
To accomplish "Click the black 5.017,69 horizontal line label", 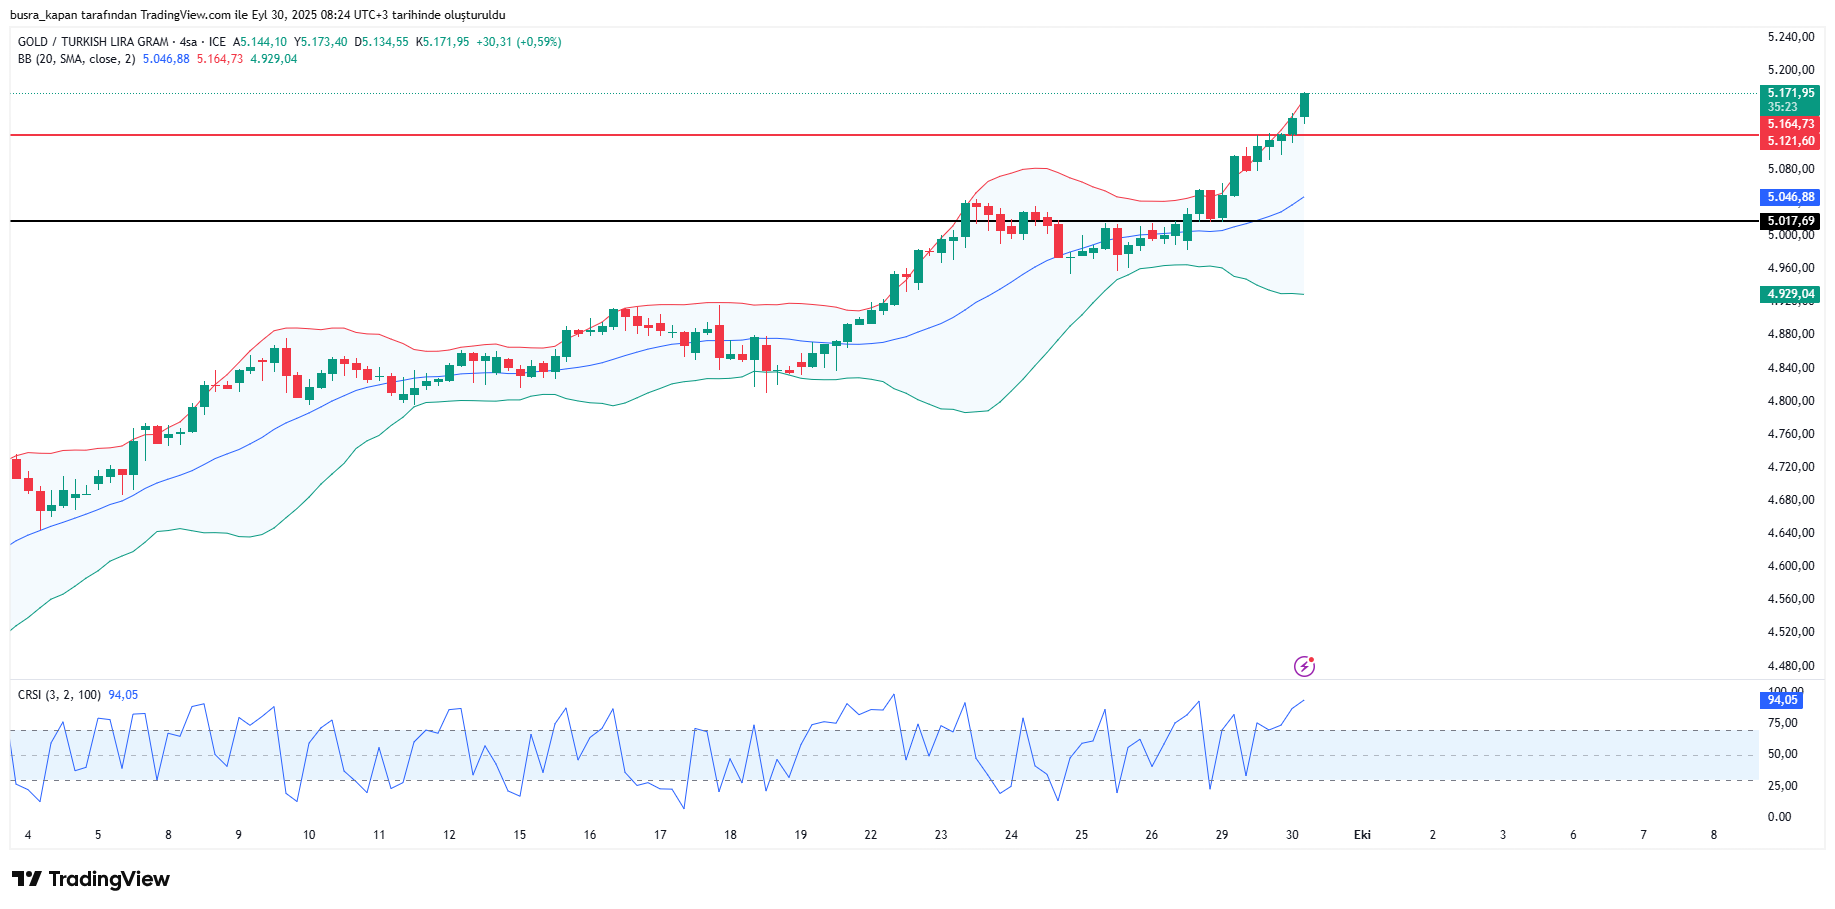I will [x=1789, y=221].
